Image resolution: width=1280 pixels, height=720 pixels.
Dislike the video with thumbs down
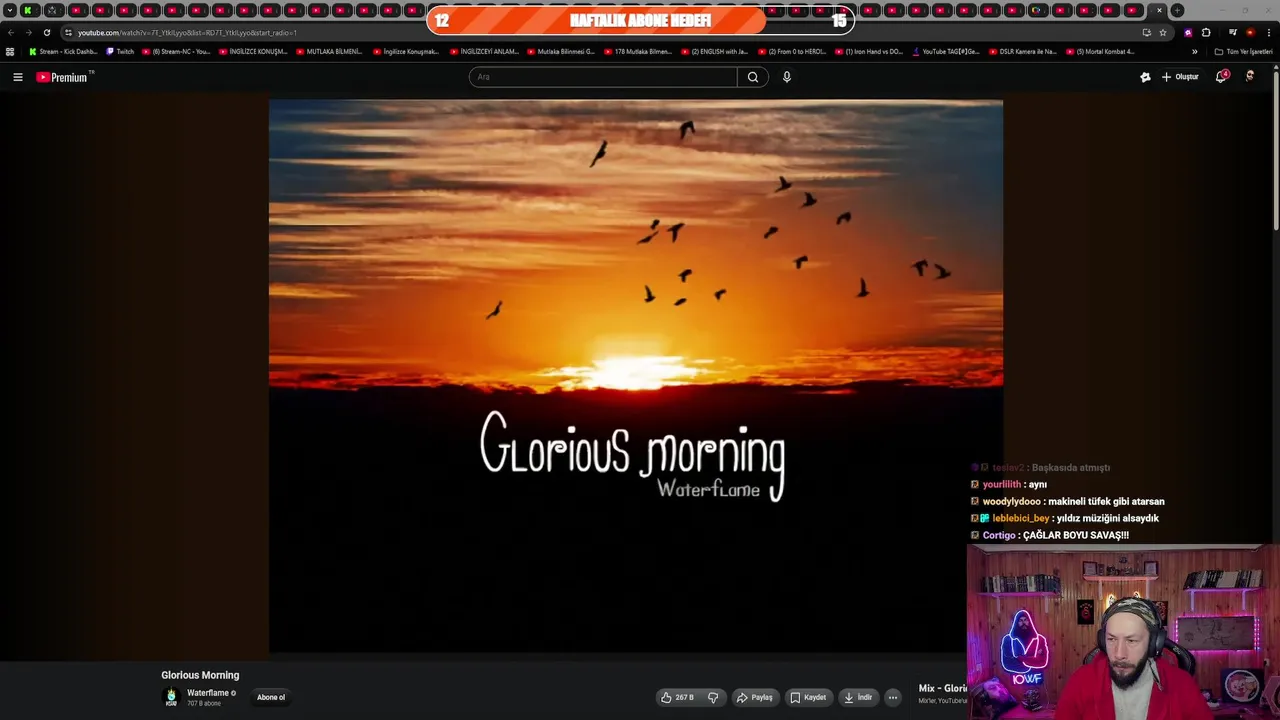pos(713,697)
